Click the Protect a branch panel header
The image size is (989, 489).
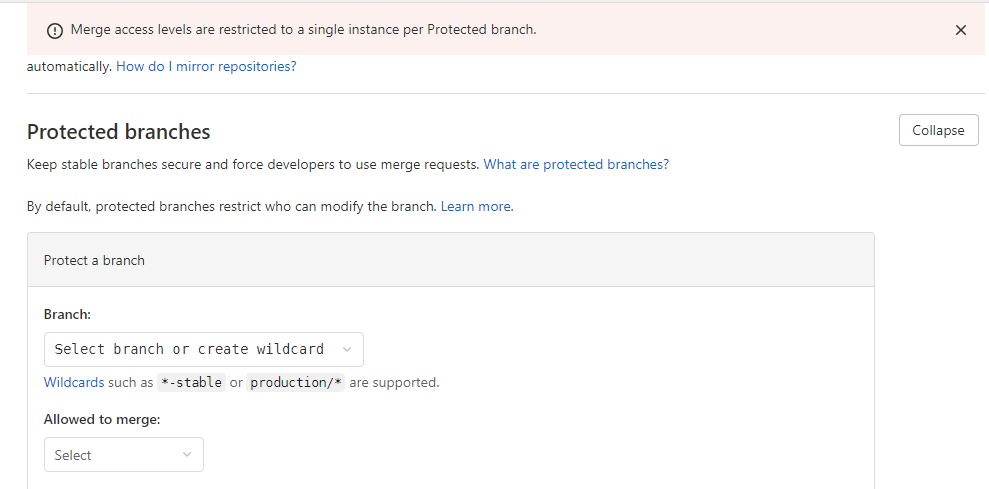point(94,260)
